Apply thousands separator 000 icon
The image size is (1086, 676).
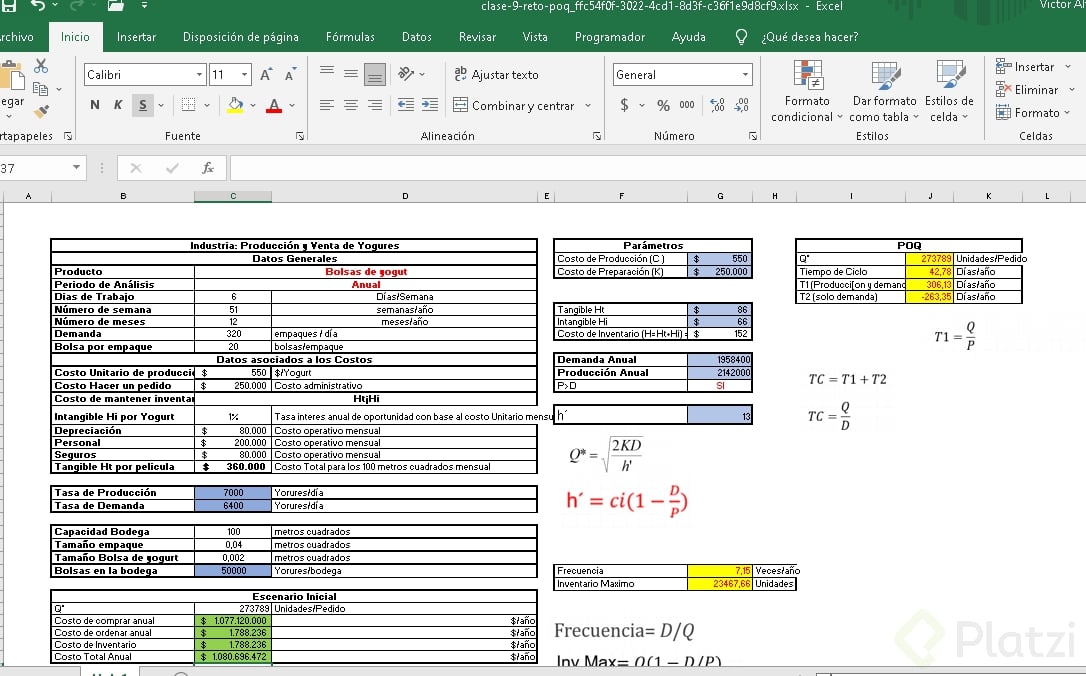(687, 105)
